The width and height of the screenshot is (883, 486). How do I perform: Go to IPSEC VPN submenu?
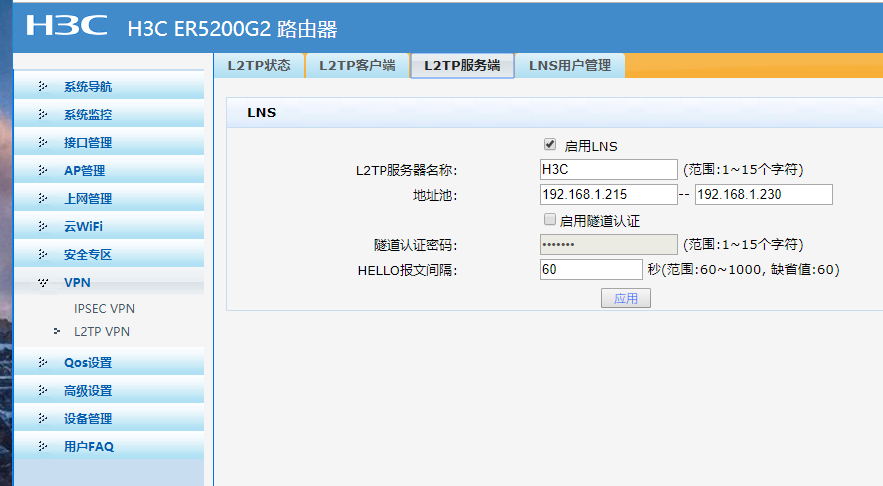(x=104, y=309)
